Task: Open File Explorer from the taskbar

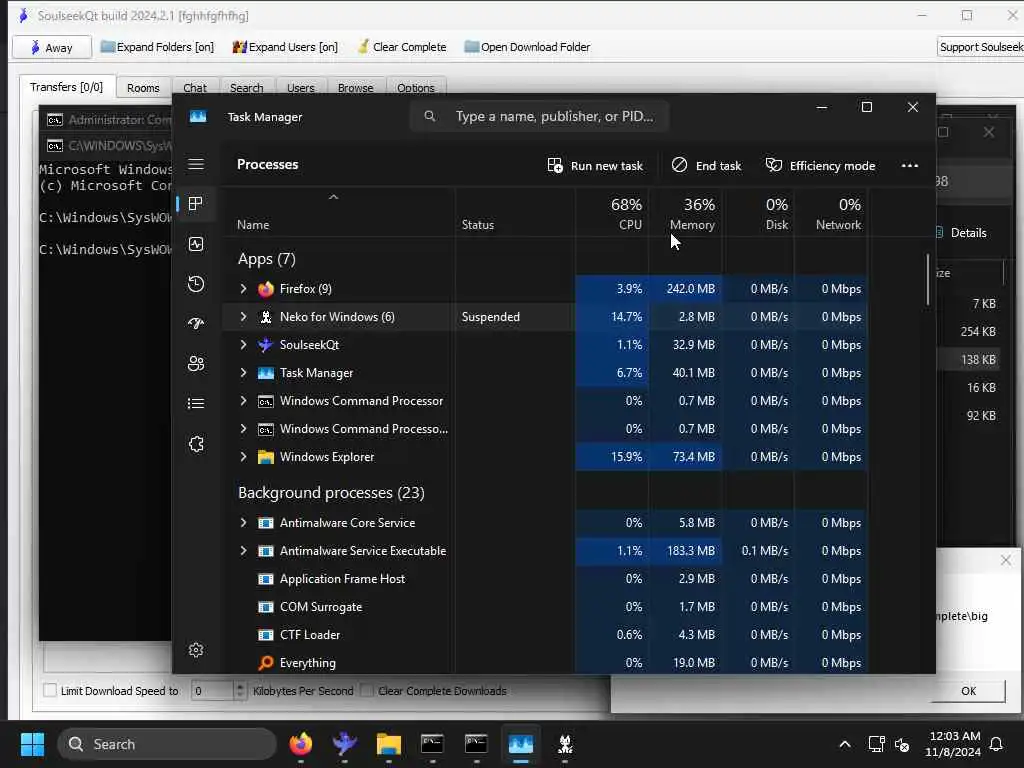Action: click(x=389, y=744)
